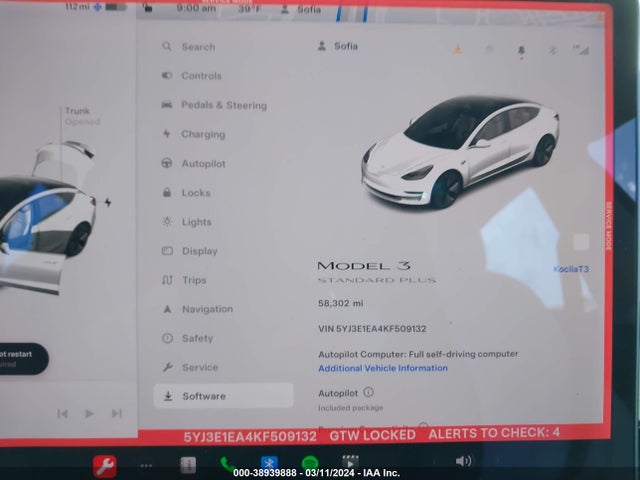Screen dimensions: 640x480
Task: Open the Theater clapperboard app
Action: (x=350, y=462)
